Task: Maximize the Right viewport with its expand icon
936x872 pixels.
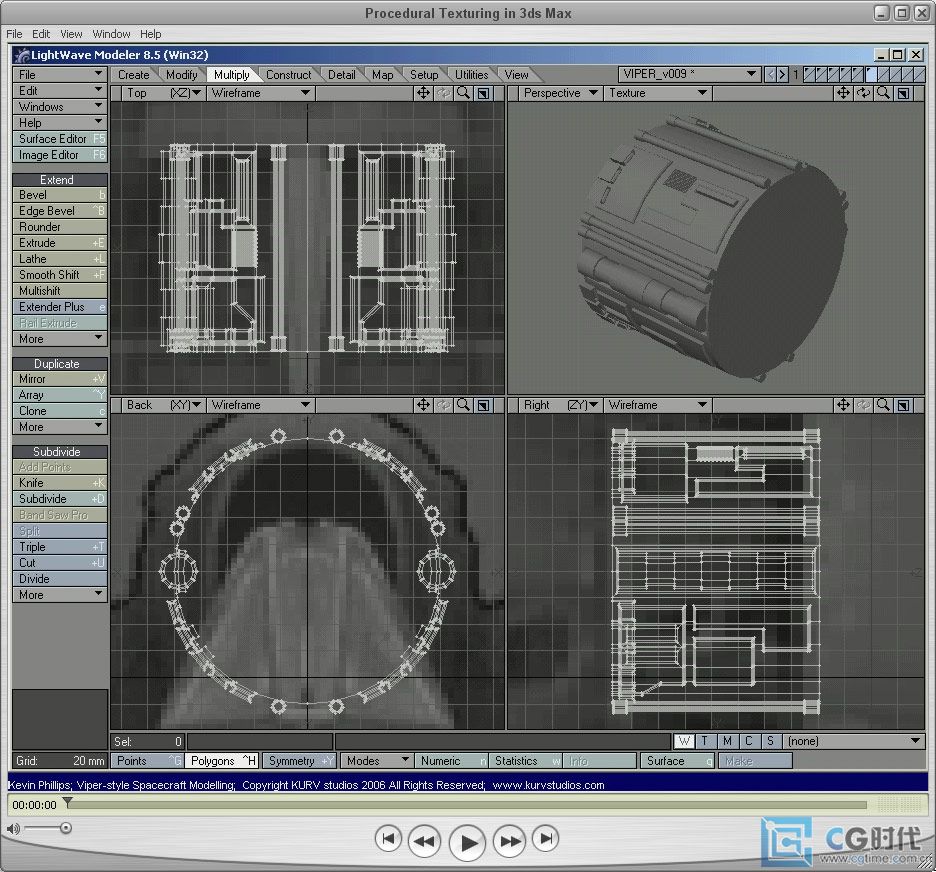Action: coord(904,405)
